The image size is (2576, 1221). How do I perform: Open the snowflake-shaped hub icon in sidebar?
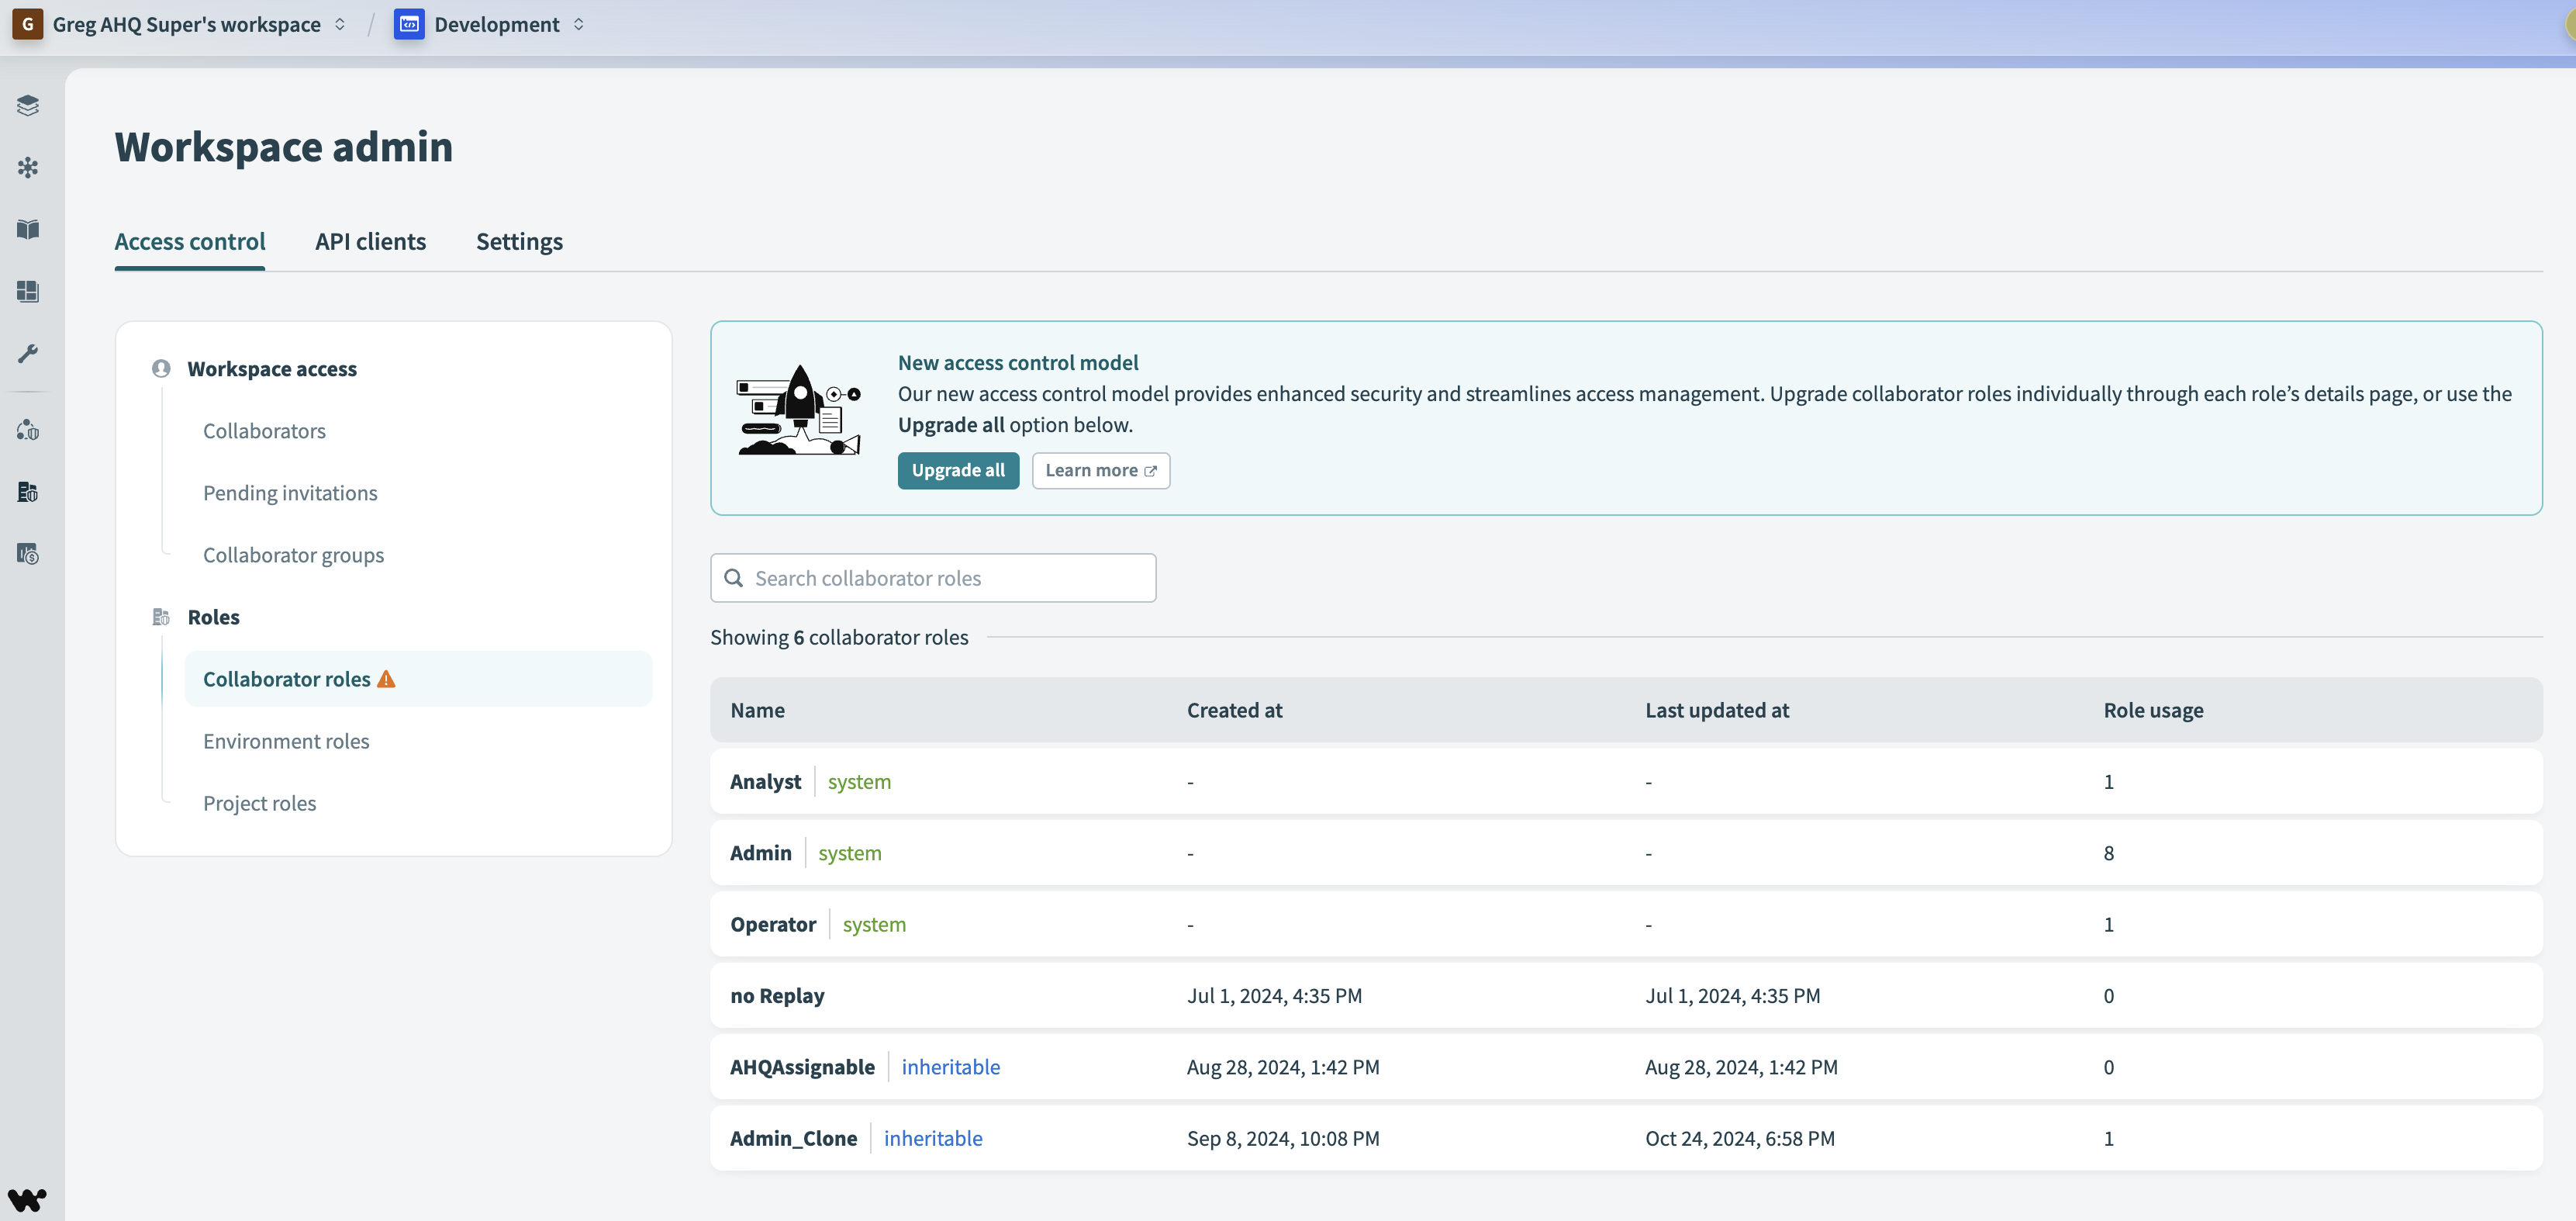pyautogui.click(x=28, y=167)
